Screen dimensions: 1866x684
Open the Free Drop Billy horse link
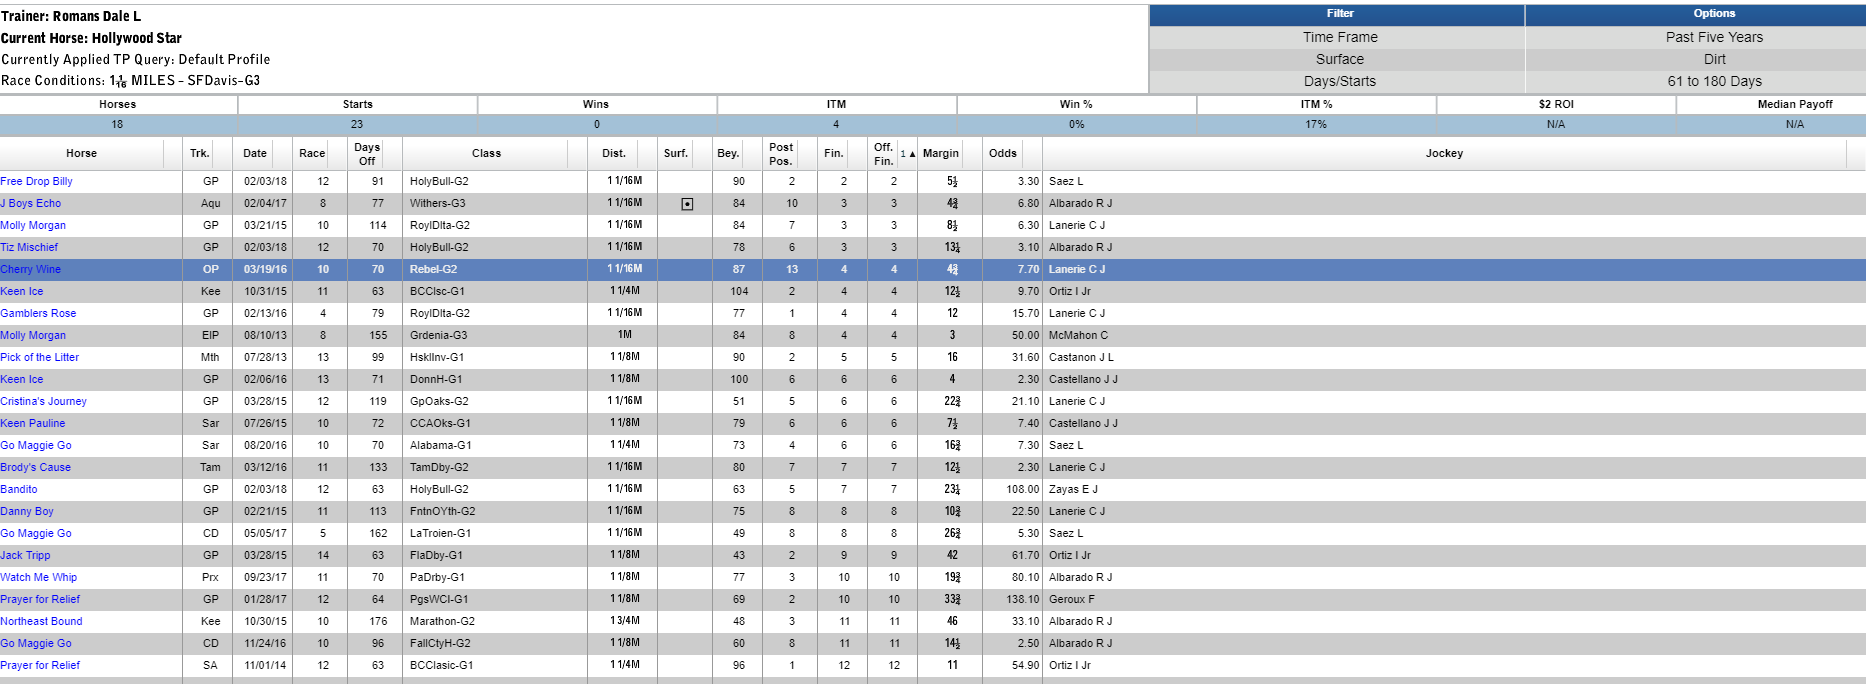[37, 182]
